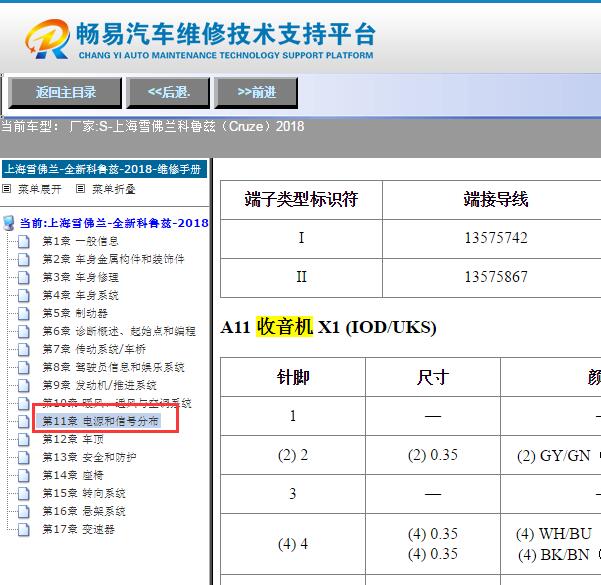Image resolution: width=601 pixels, height=585 pixels.
Task: Open 第8章 驾驶员信息和娱乐系统
Action: click(x=113, y=367)
